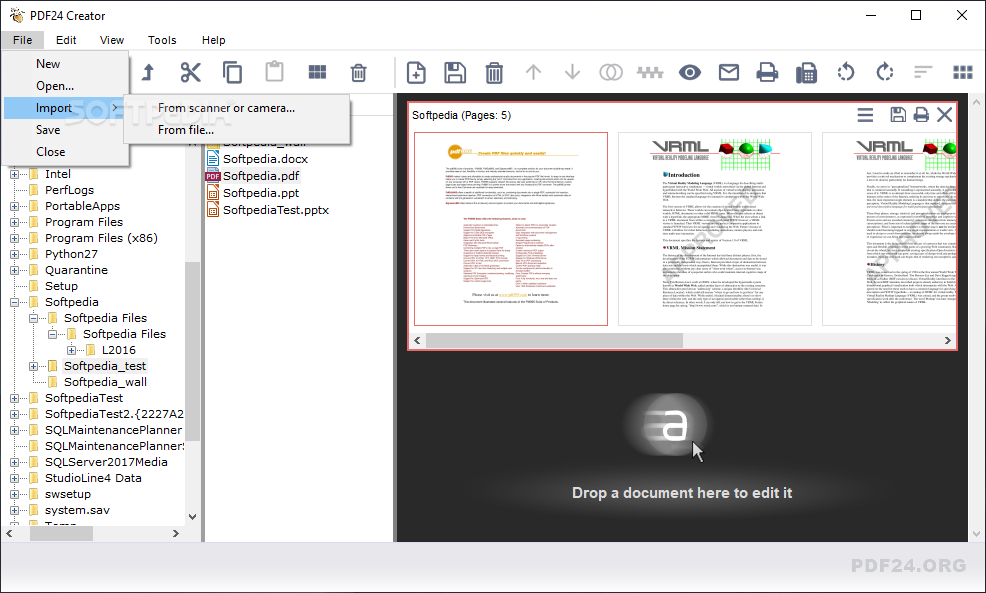Expand the Intel folder node

(x=14, y=174)
